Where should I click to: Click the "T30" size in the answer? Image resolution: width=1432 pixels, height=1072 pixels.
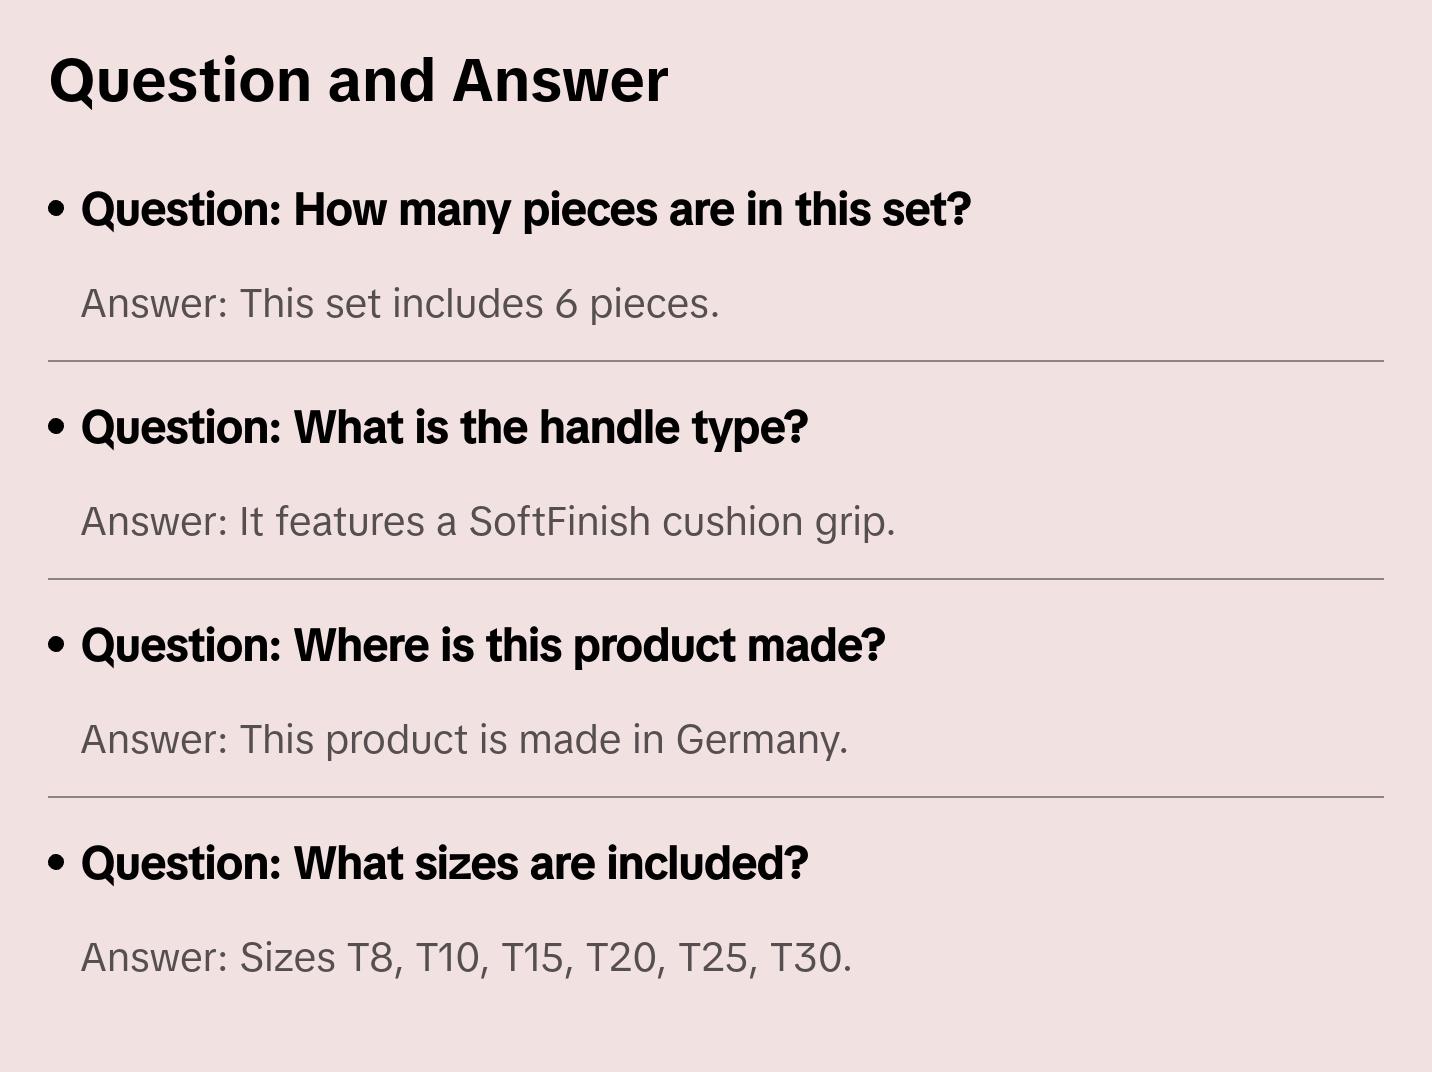click(x=809, y=958)
